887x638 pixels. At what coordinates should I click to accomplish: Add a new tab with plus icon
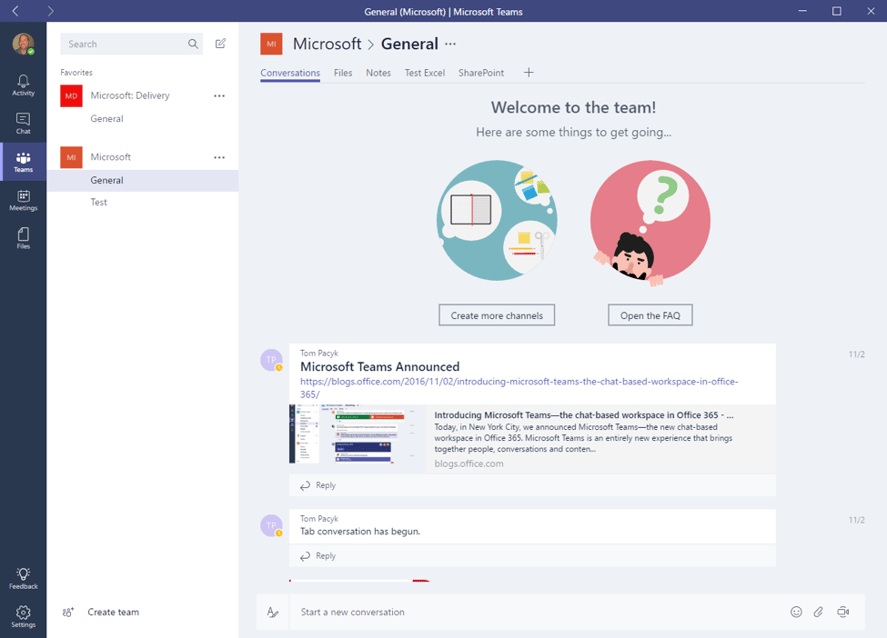click(x=528, y=72)
